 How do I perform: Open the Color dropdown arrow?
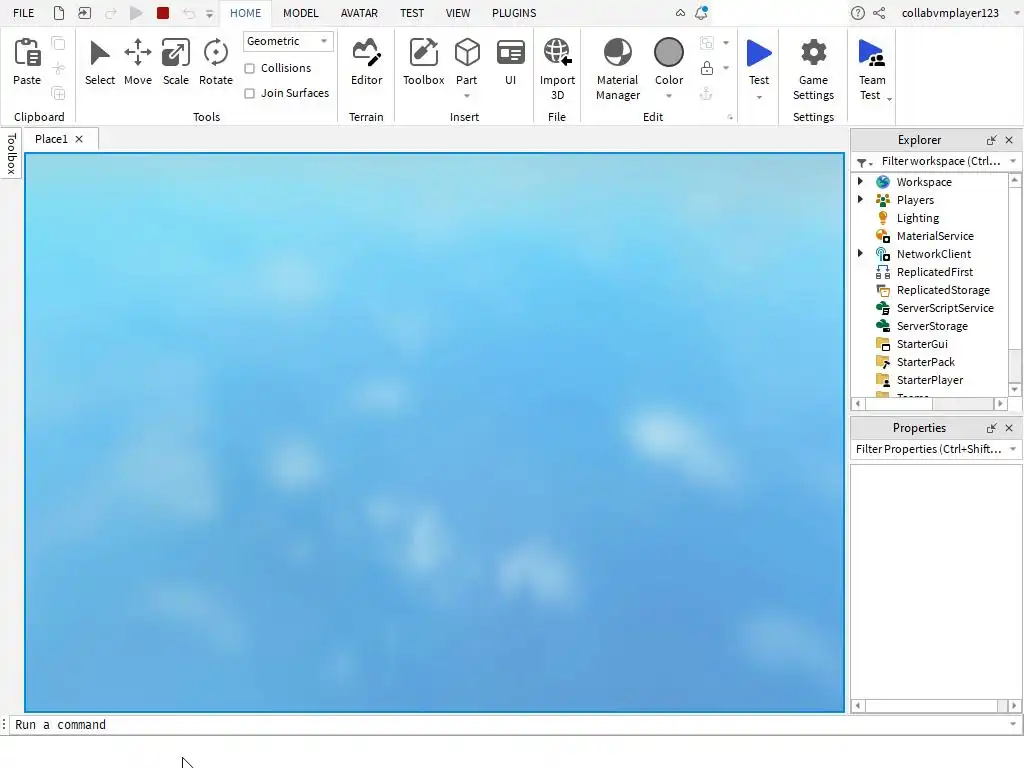(669, 96)
